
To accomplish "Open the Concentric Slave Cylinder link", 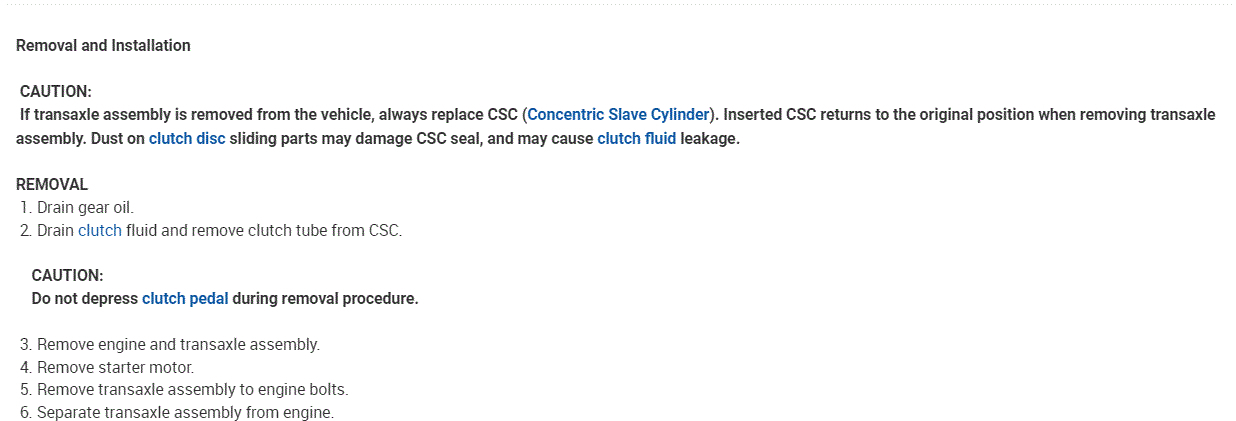I will pos(618,114).
